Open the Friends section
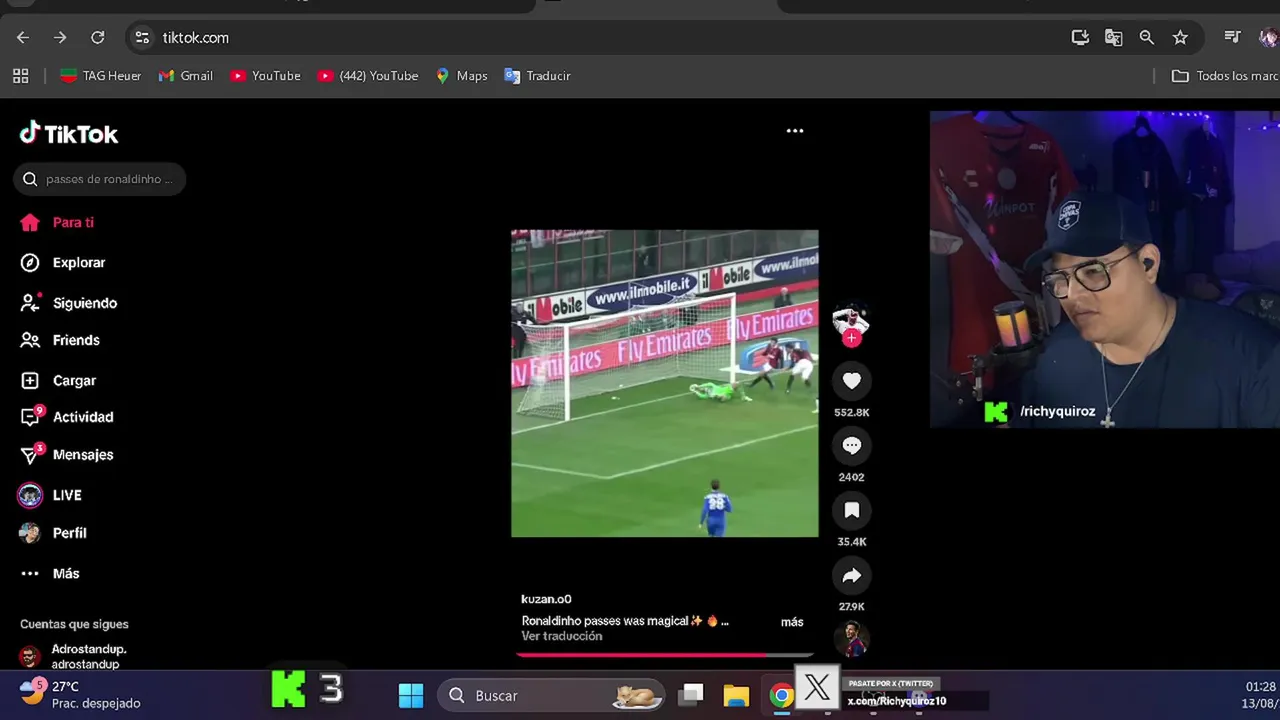The image size is (1280, 720). coord(60,340)
